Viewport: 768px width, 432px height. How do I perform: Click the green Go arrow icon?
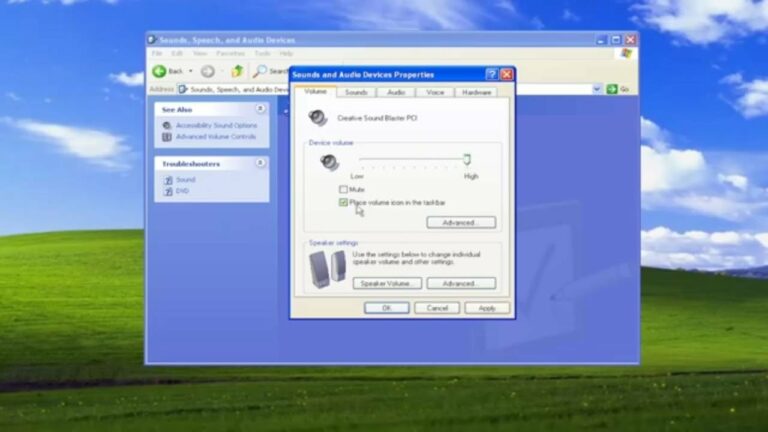point(612,89)
